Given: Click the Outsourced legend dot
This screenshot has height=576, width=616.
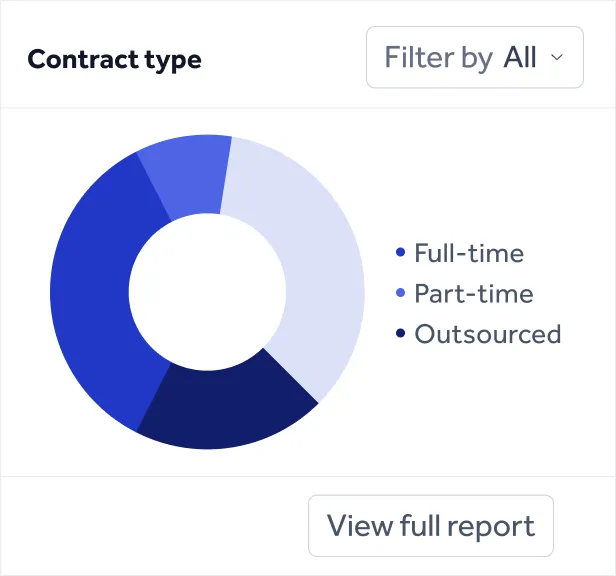Looking at the screenshot, I should (x=401, y=334).
